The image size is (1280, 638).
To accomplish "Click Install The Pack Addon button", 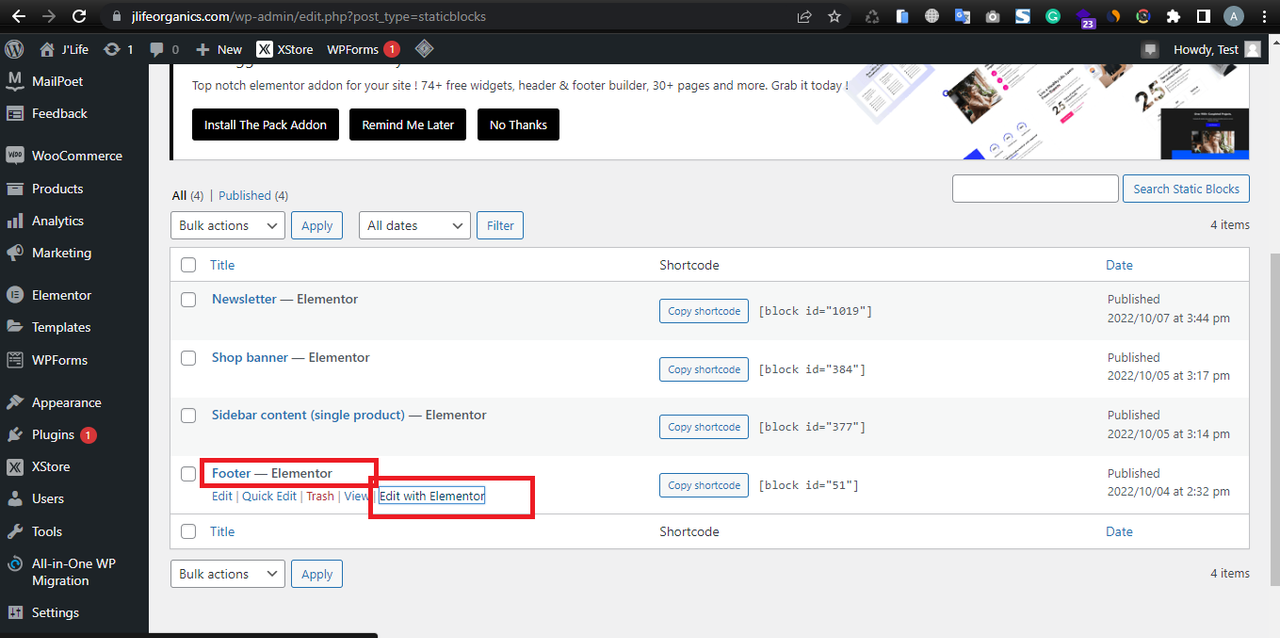I will click(x=266, y=125).
